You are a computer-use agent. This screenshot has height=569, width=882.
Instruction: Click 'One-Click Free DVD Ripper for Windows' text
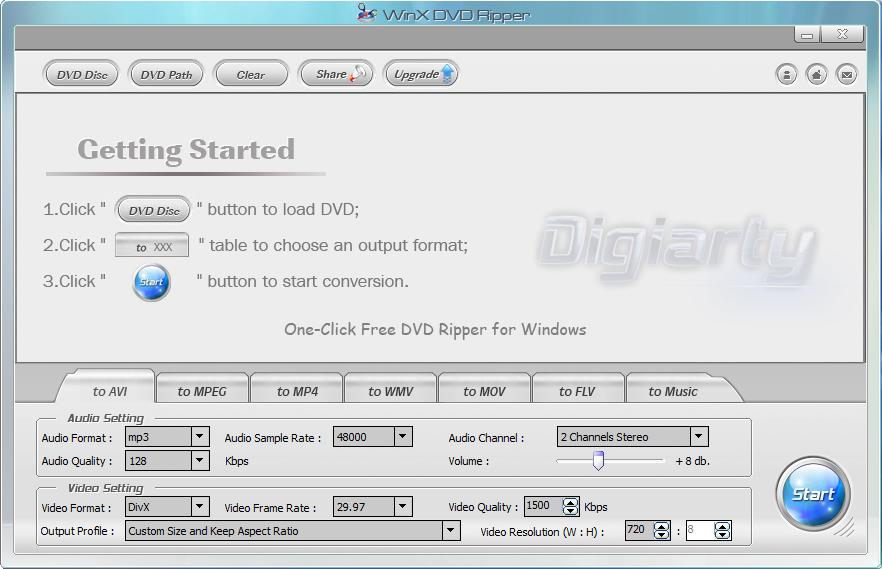coord(435,329)
